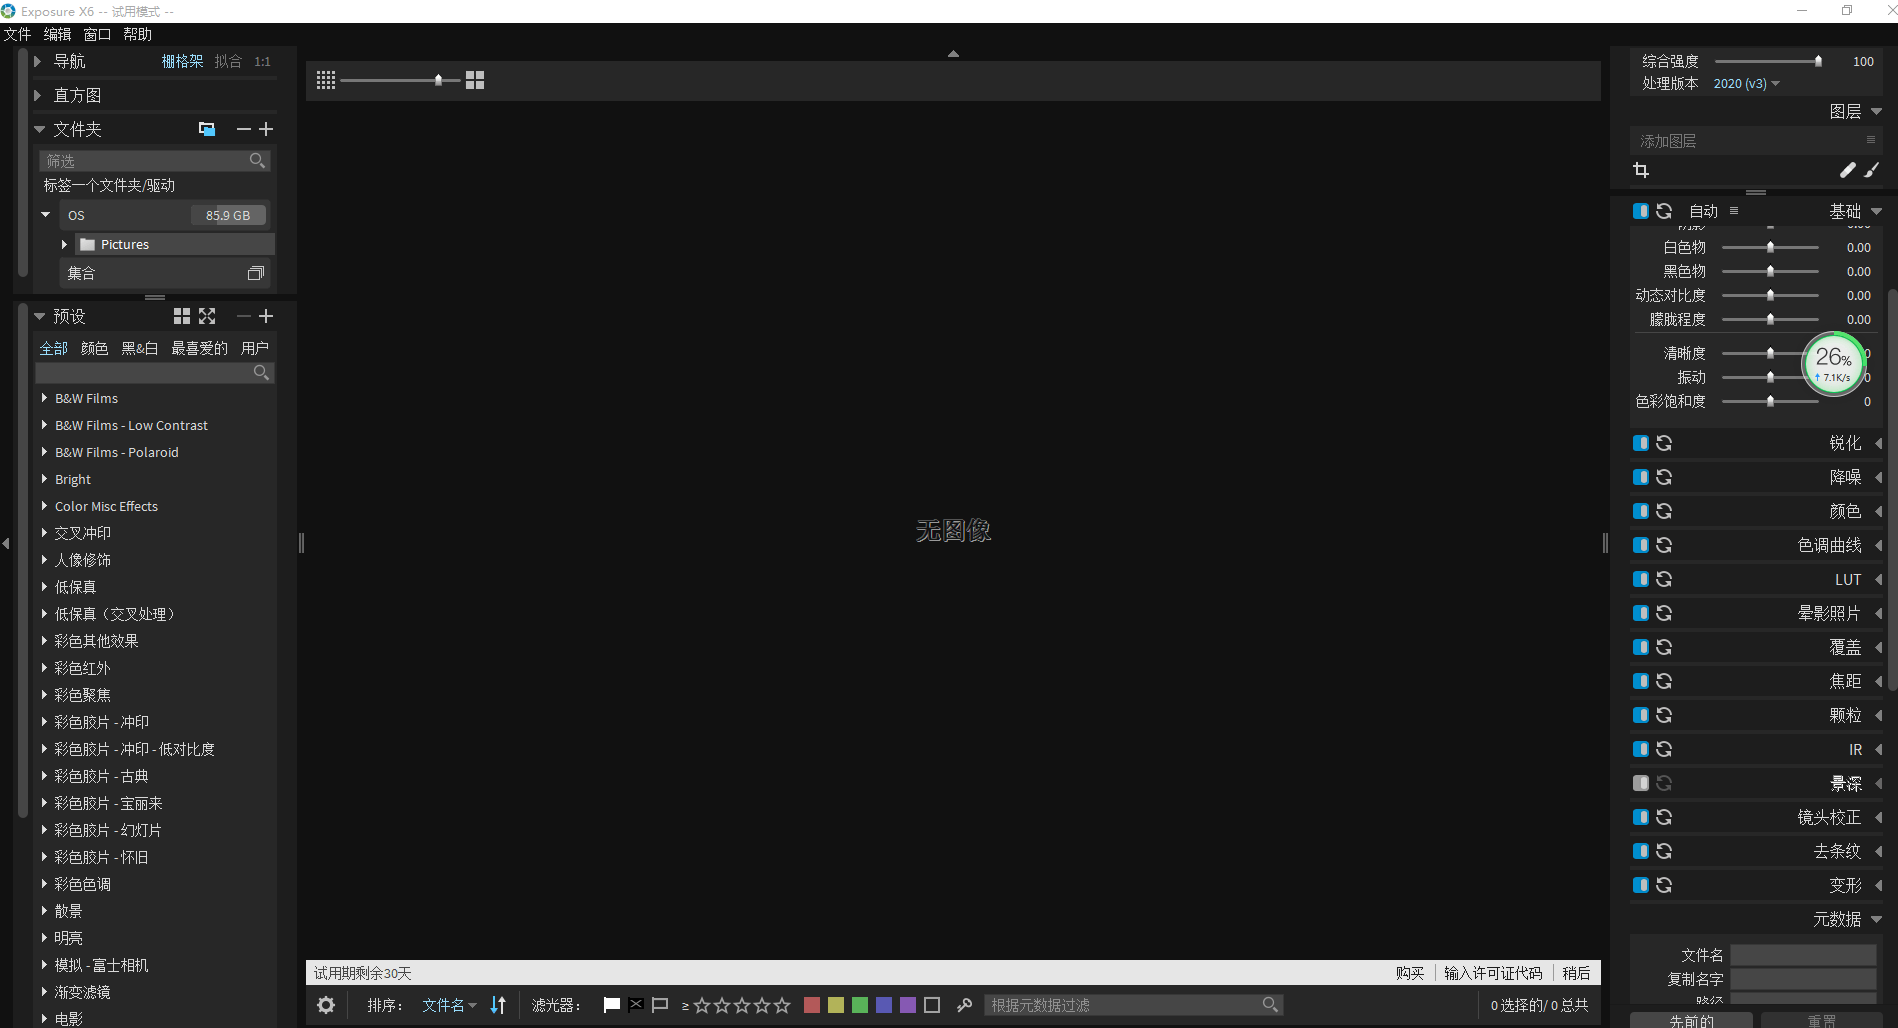Add new preset with plus icon
Image resolution: width=1898 pixels, height=1028 pixels.
(x=266, y=316)
